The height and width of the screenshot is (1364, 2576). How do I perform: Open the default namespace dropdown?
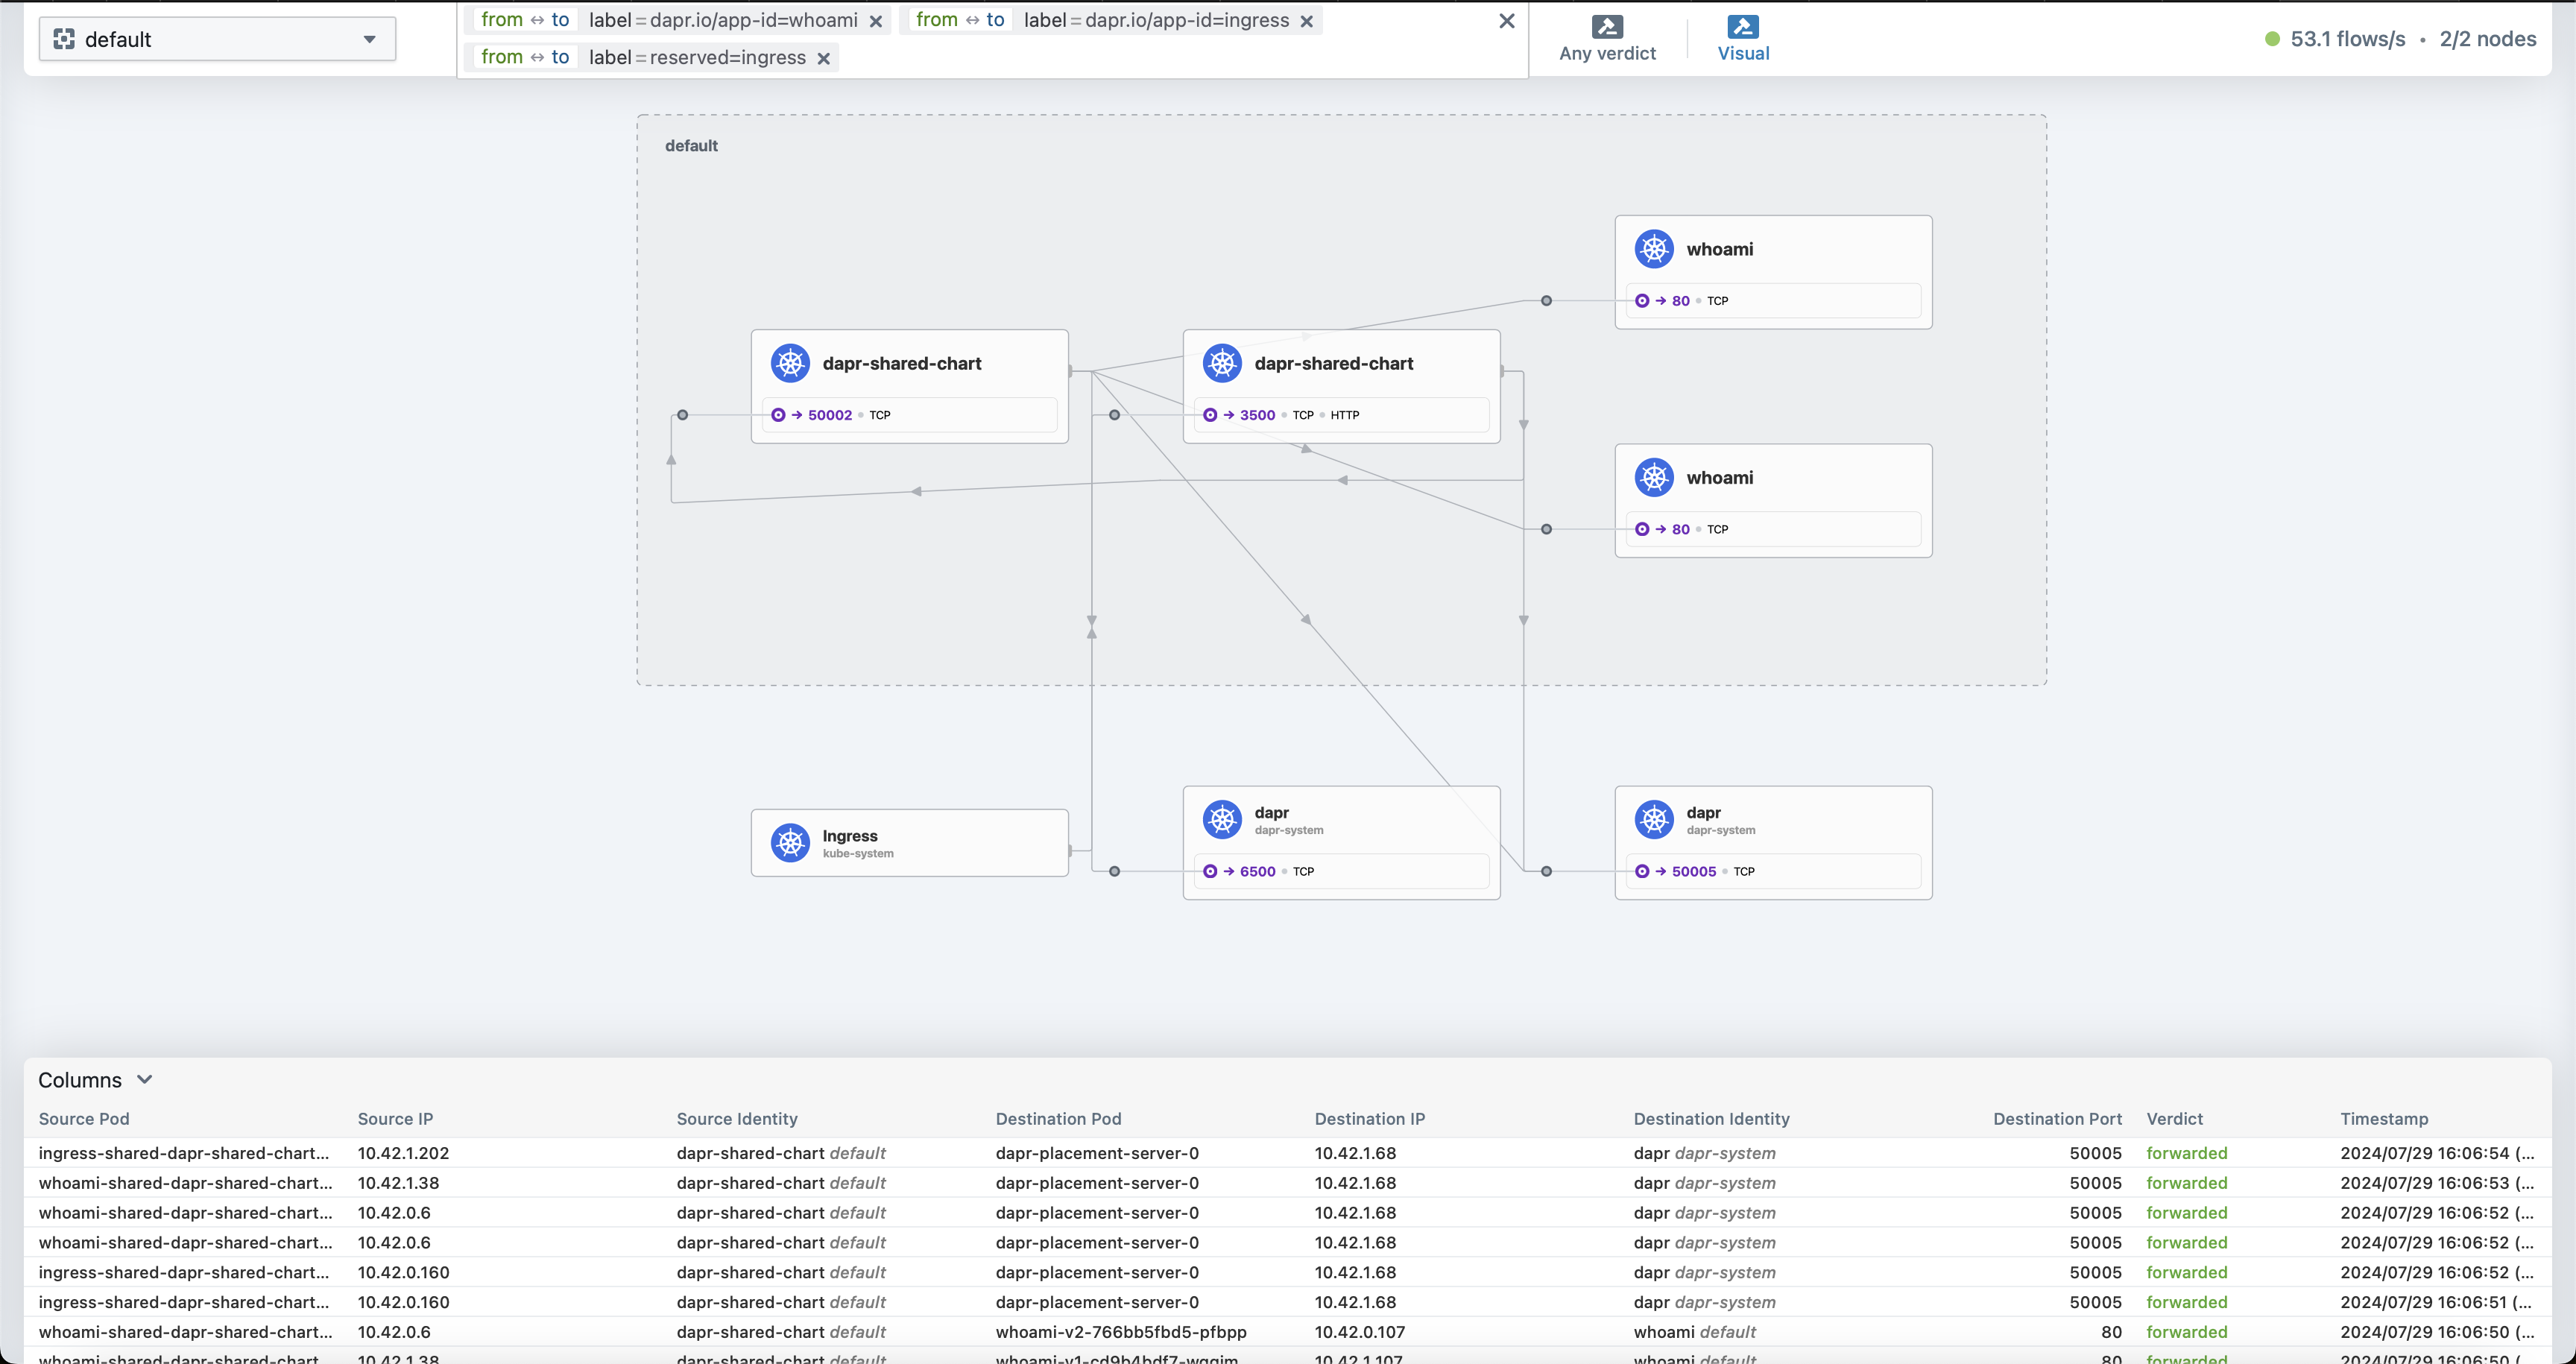pyautogui.click(x=217, y=39)
